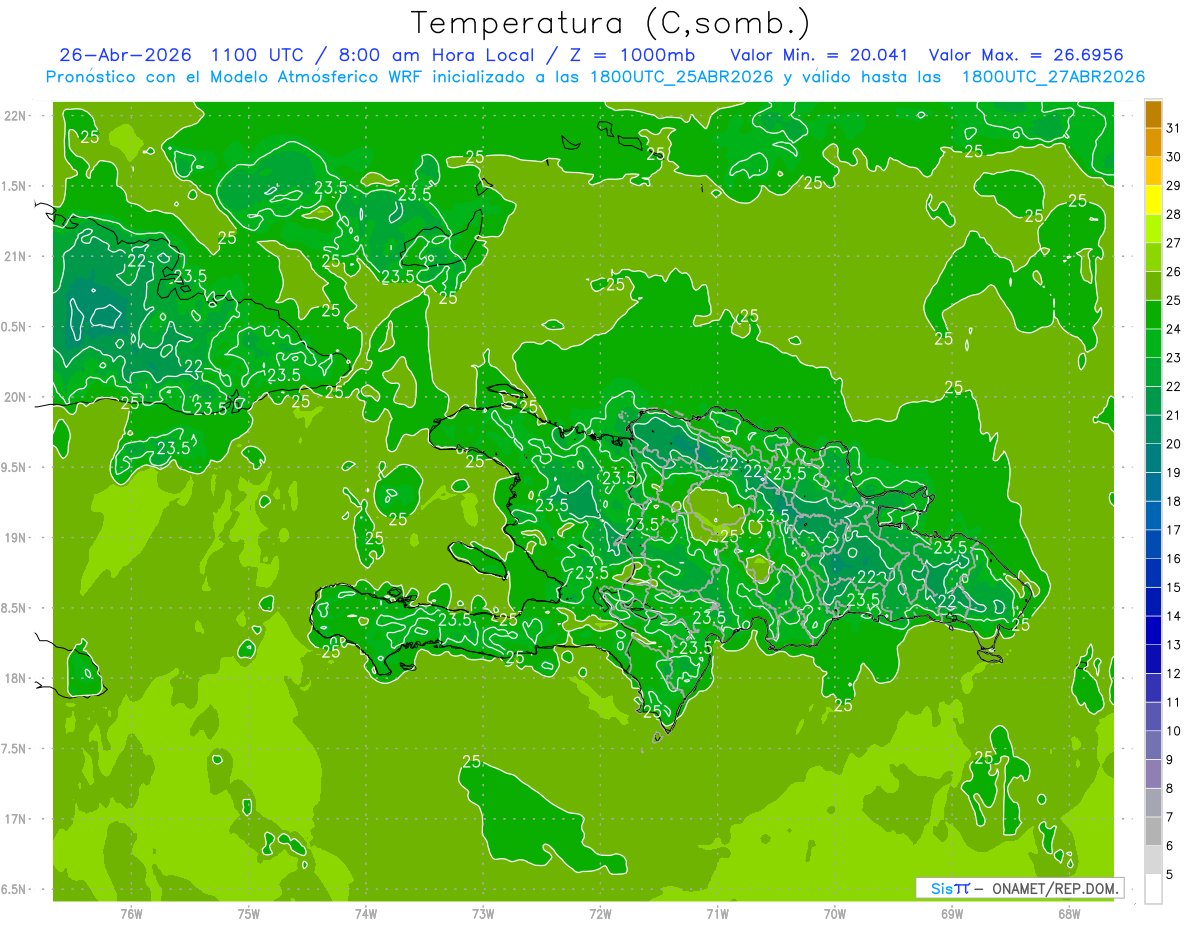The height and width of the screenshot is (927, 1200).
Task: Click the 17N latitude axis label
Action: [x=15, y=819]
